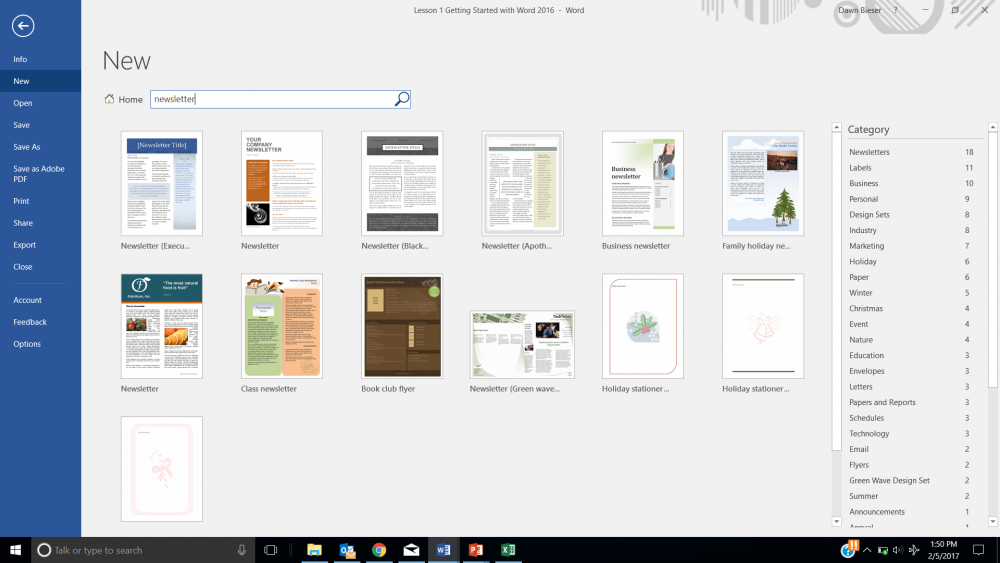
Task: Select the Open tab in the sidebar
Action: (23, 103)
